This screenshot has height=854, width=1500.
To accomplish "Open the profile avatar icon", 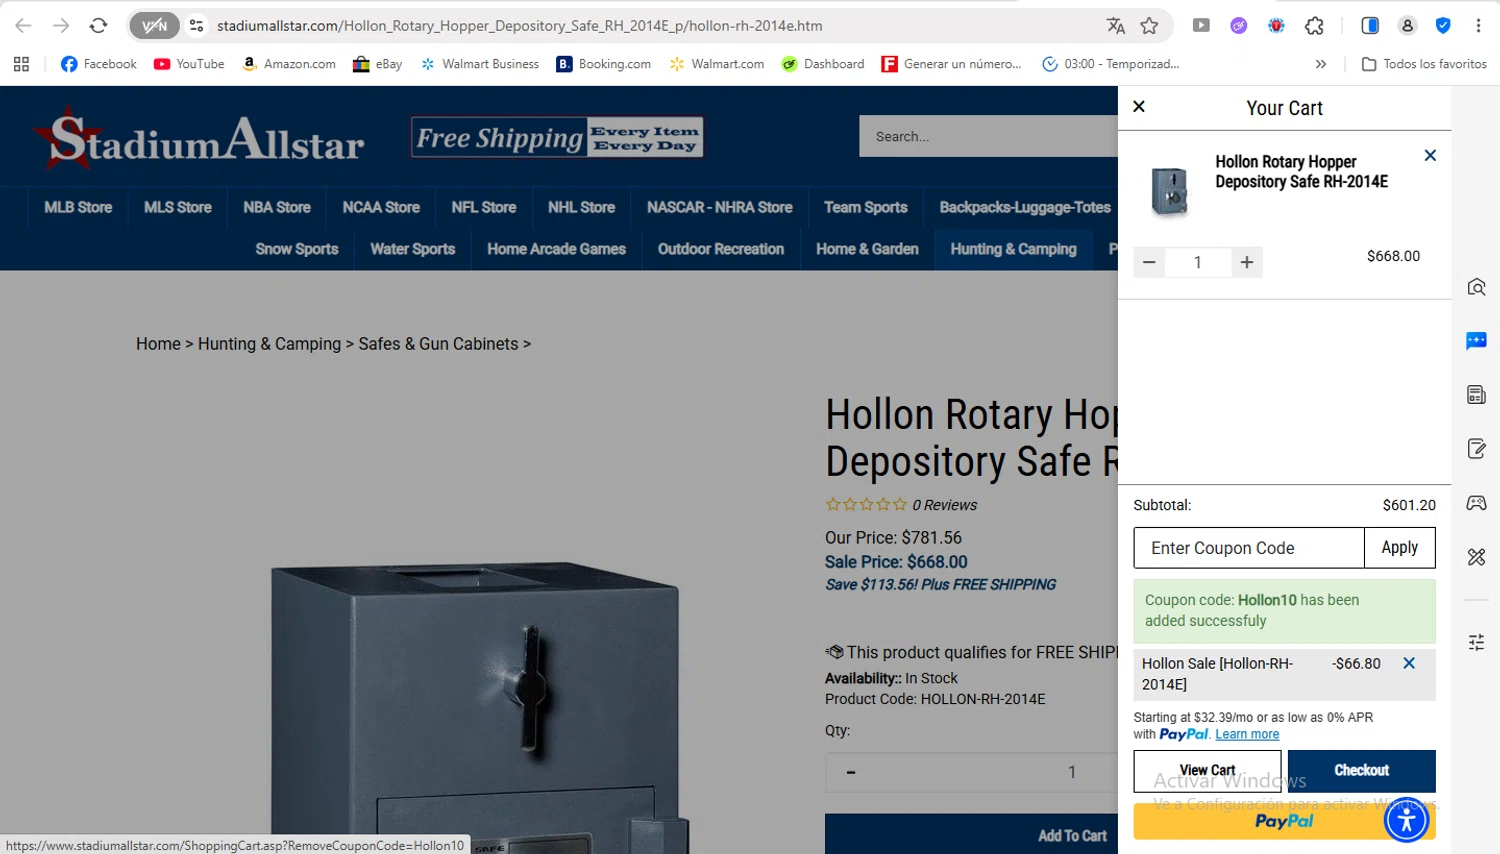I will (1407, 26).
